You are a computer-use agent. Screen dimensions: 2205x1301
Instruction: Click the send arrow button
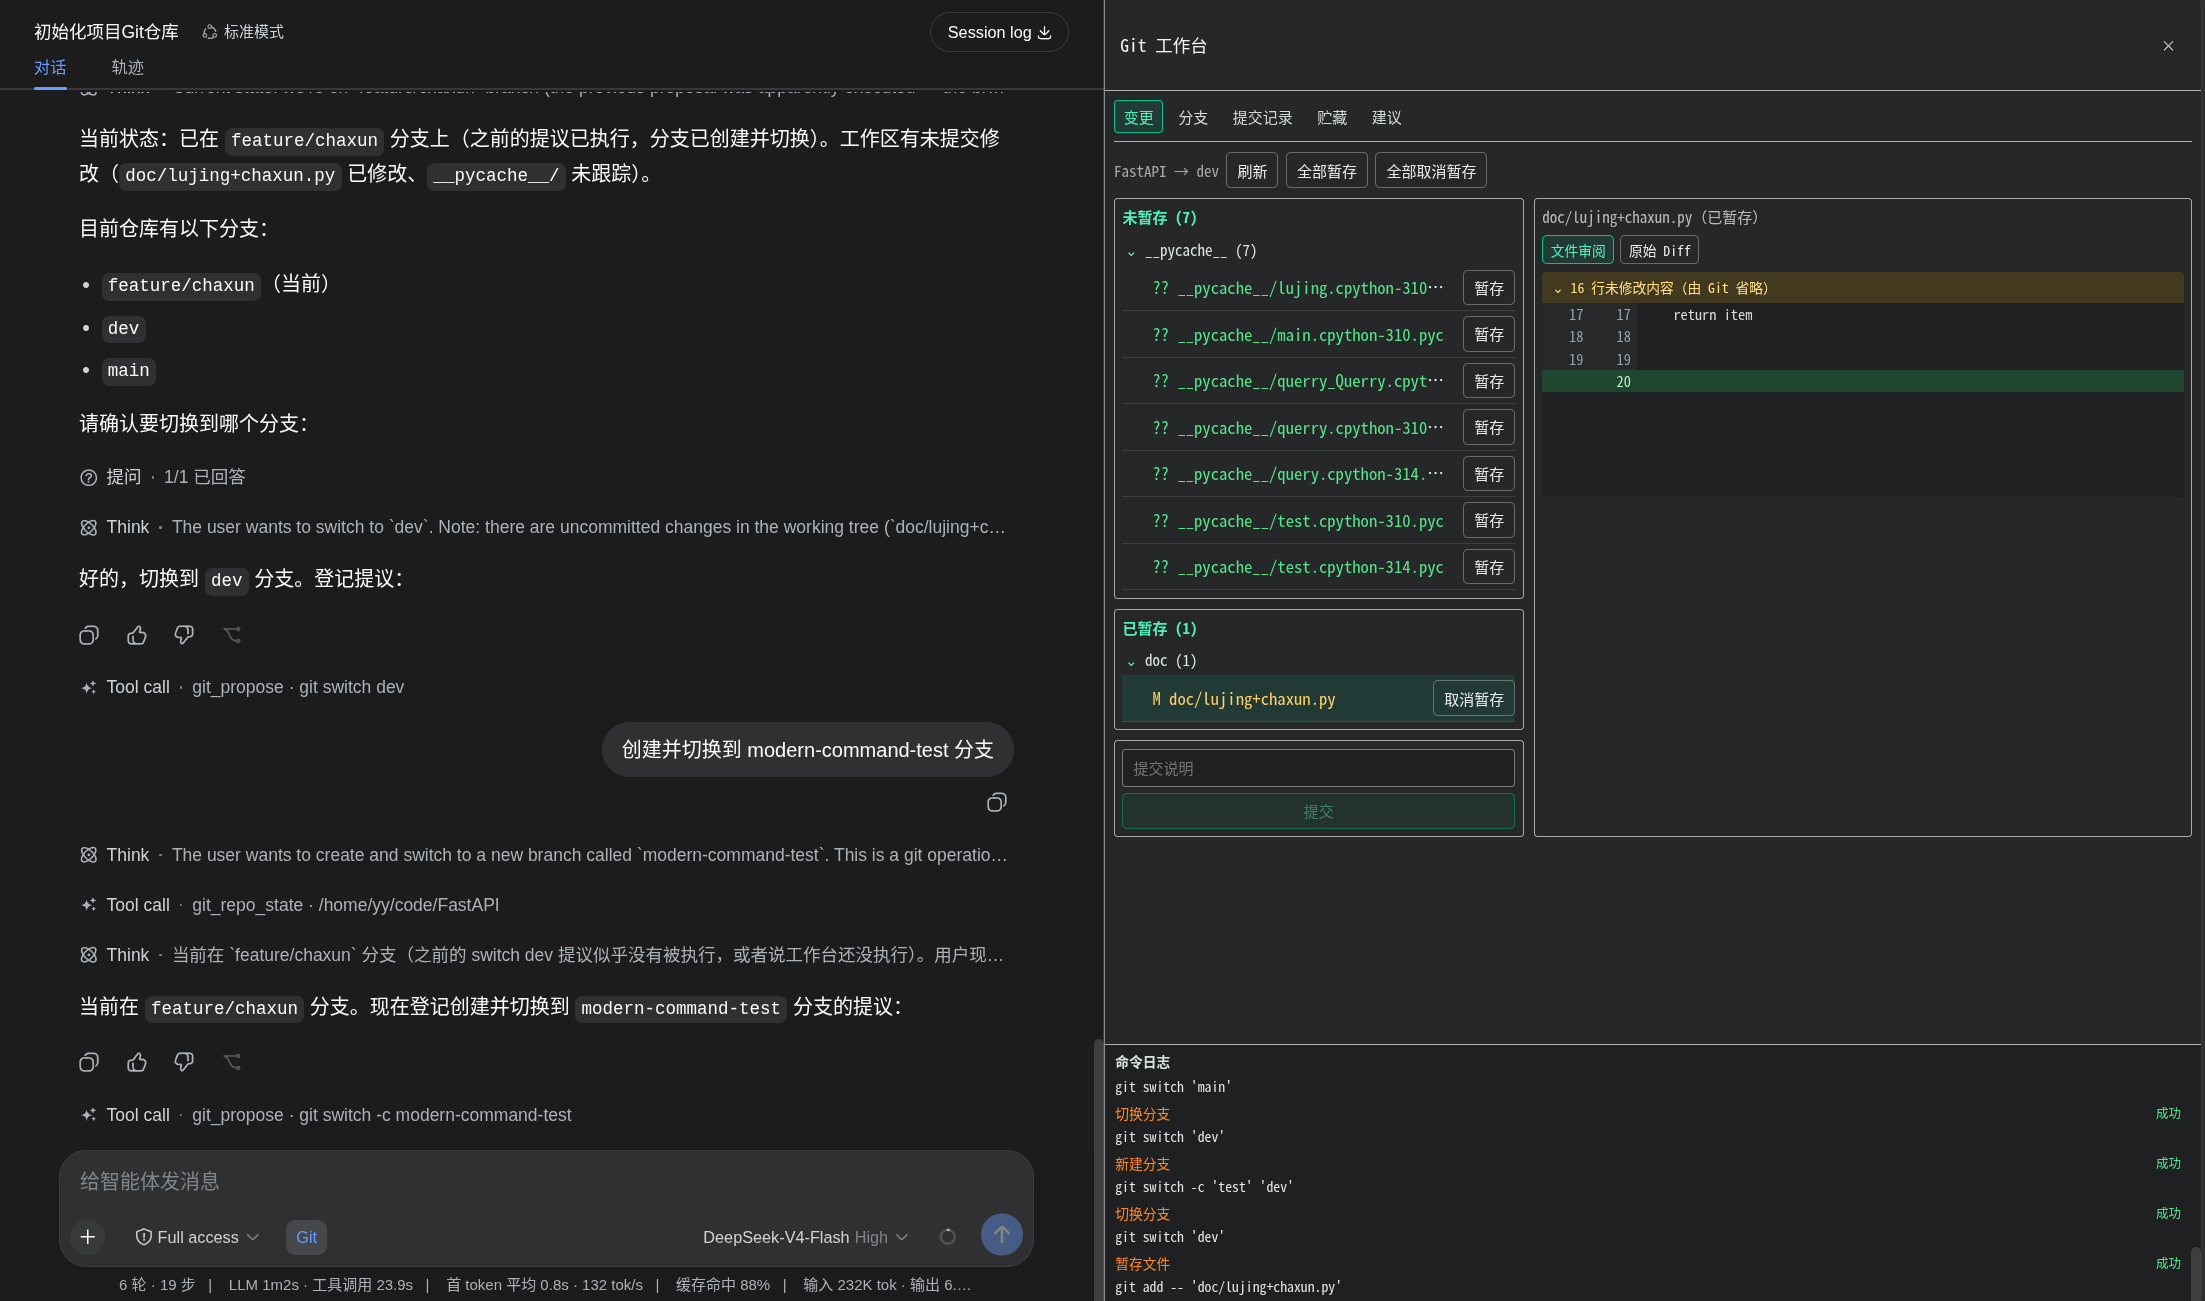click(x=1002, y=1235)
